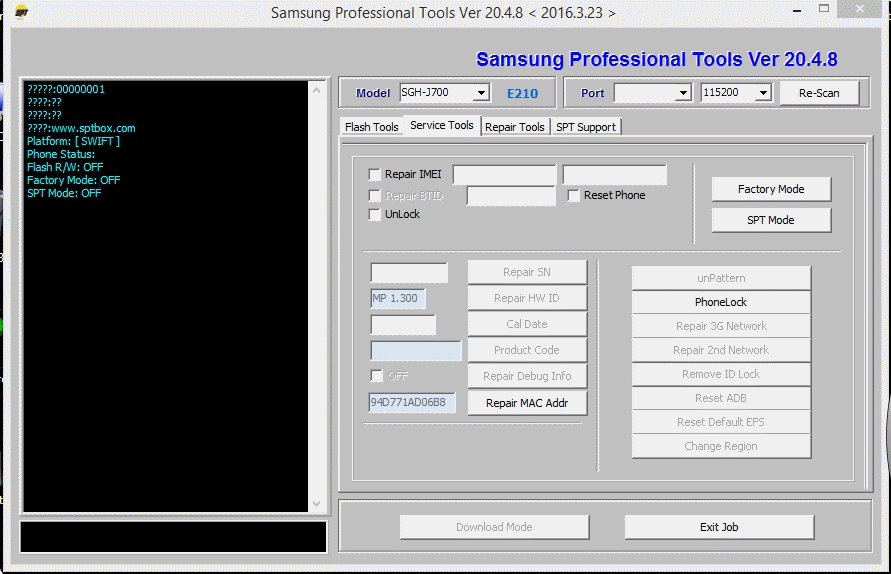Click the 'Flash R/W: OFF' log line
Viewport: 891px width, 574px height.
click(x=65, y=167)
